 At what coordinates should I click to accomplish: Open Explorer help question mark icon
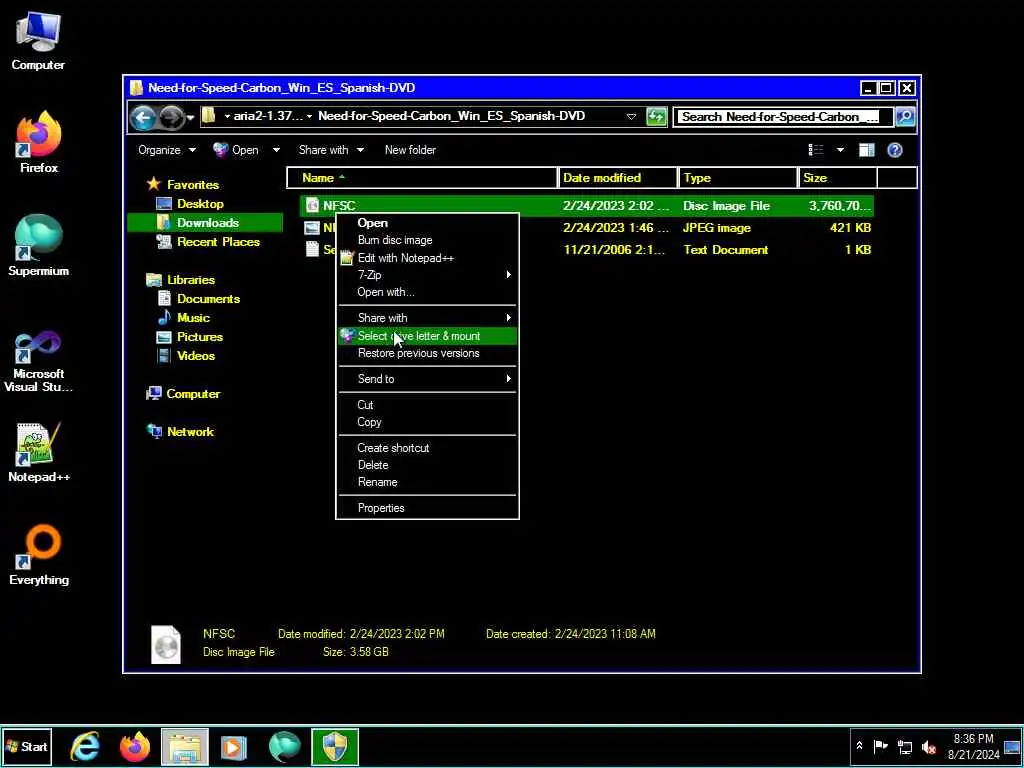(895, 150)
